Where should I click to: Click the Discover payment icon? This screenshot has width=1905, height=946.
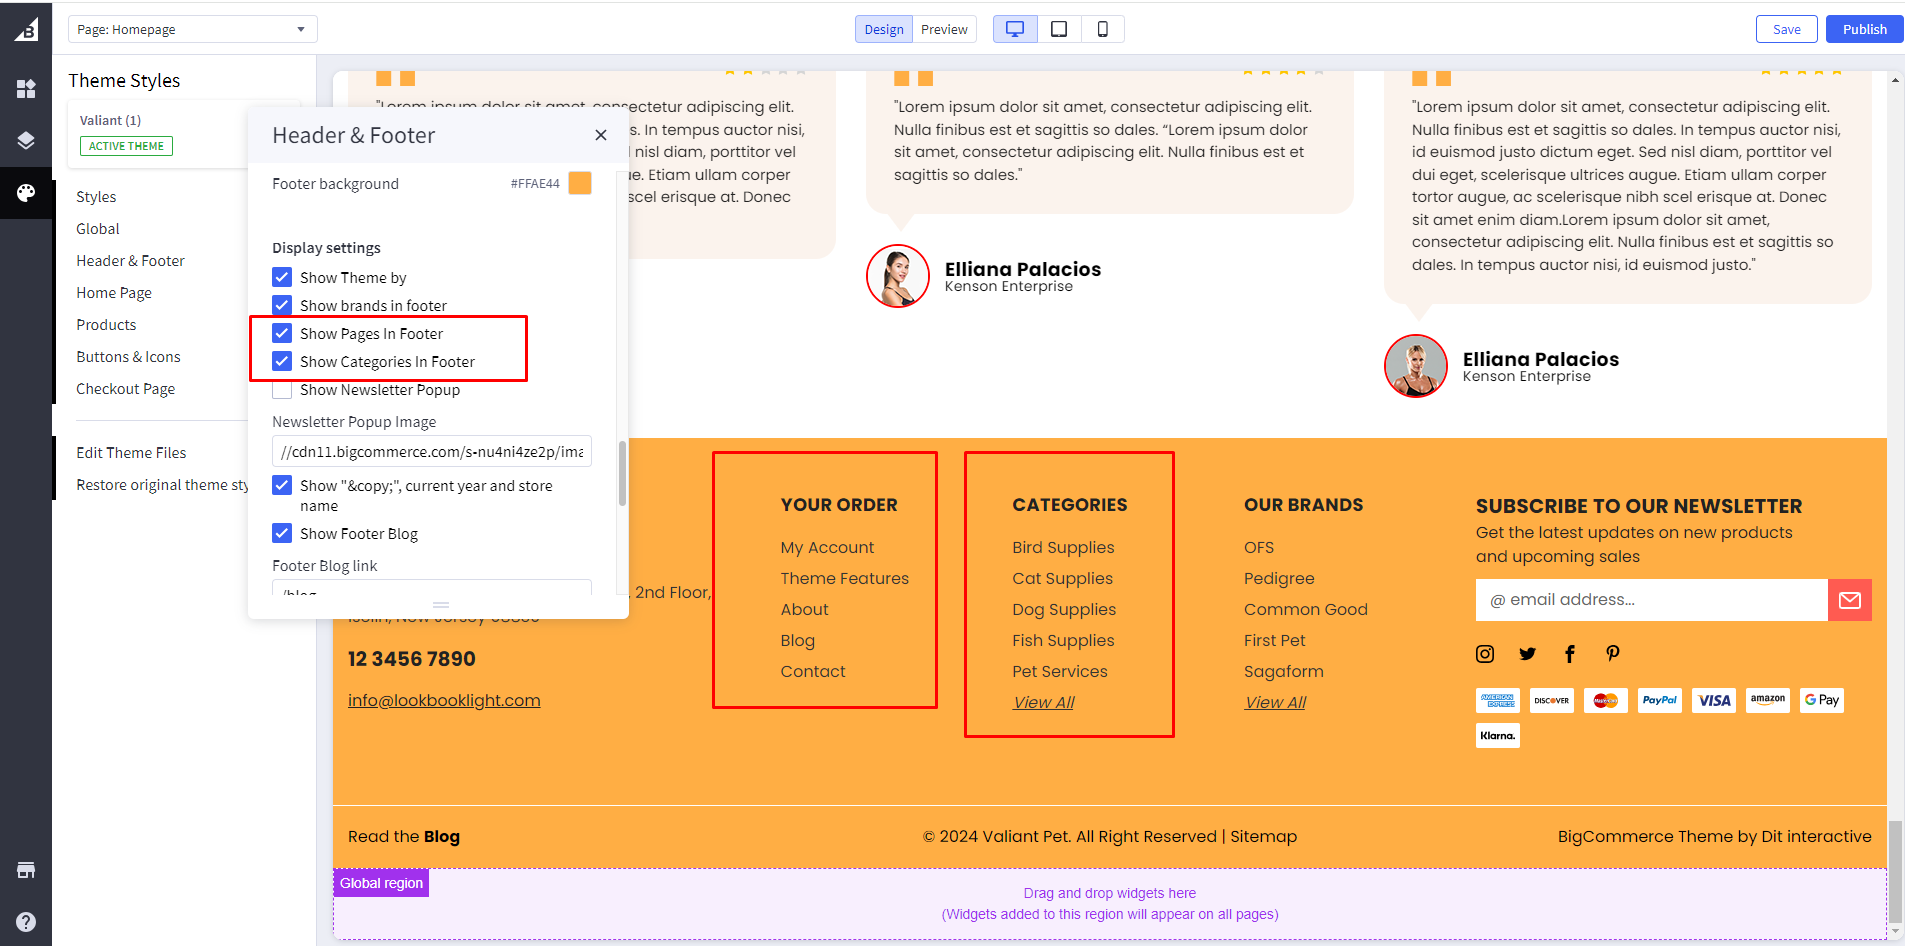click(1551, 700)
